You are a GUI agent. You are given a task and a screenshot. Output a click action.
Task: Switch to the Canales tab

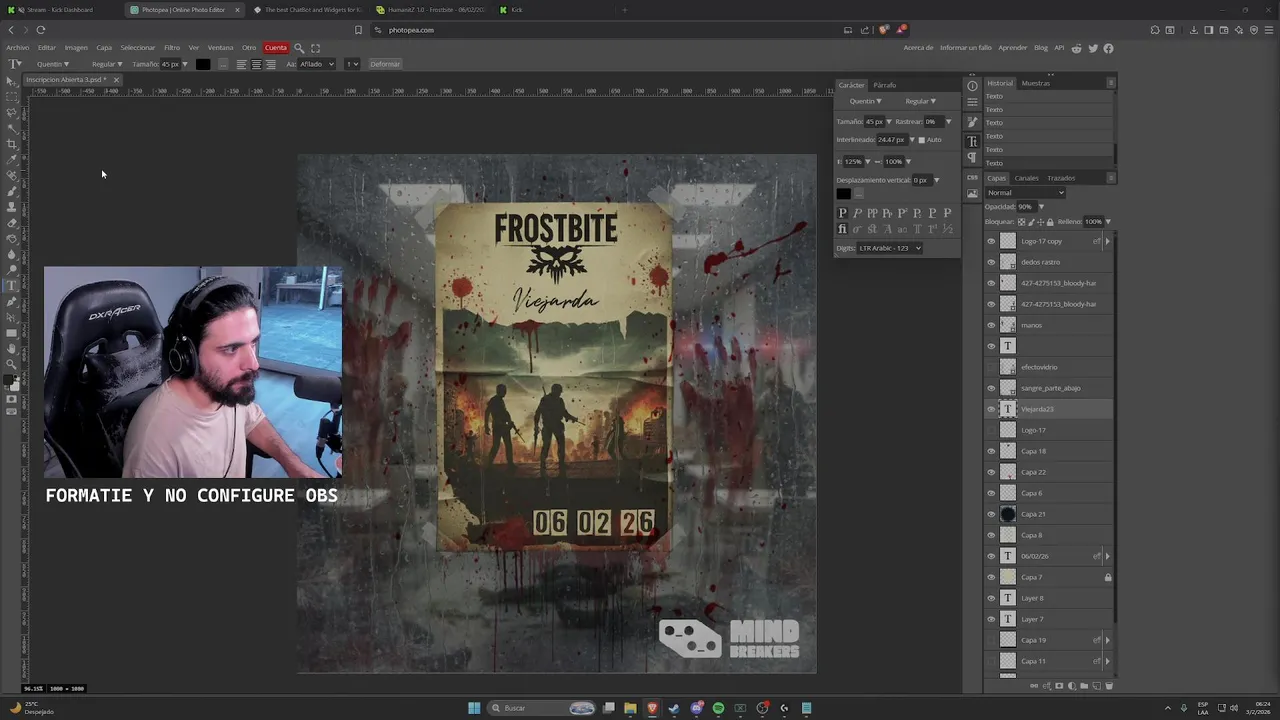1027,178
